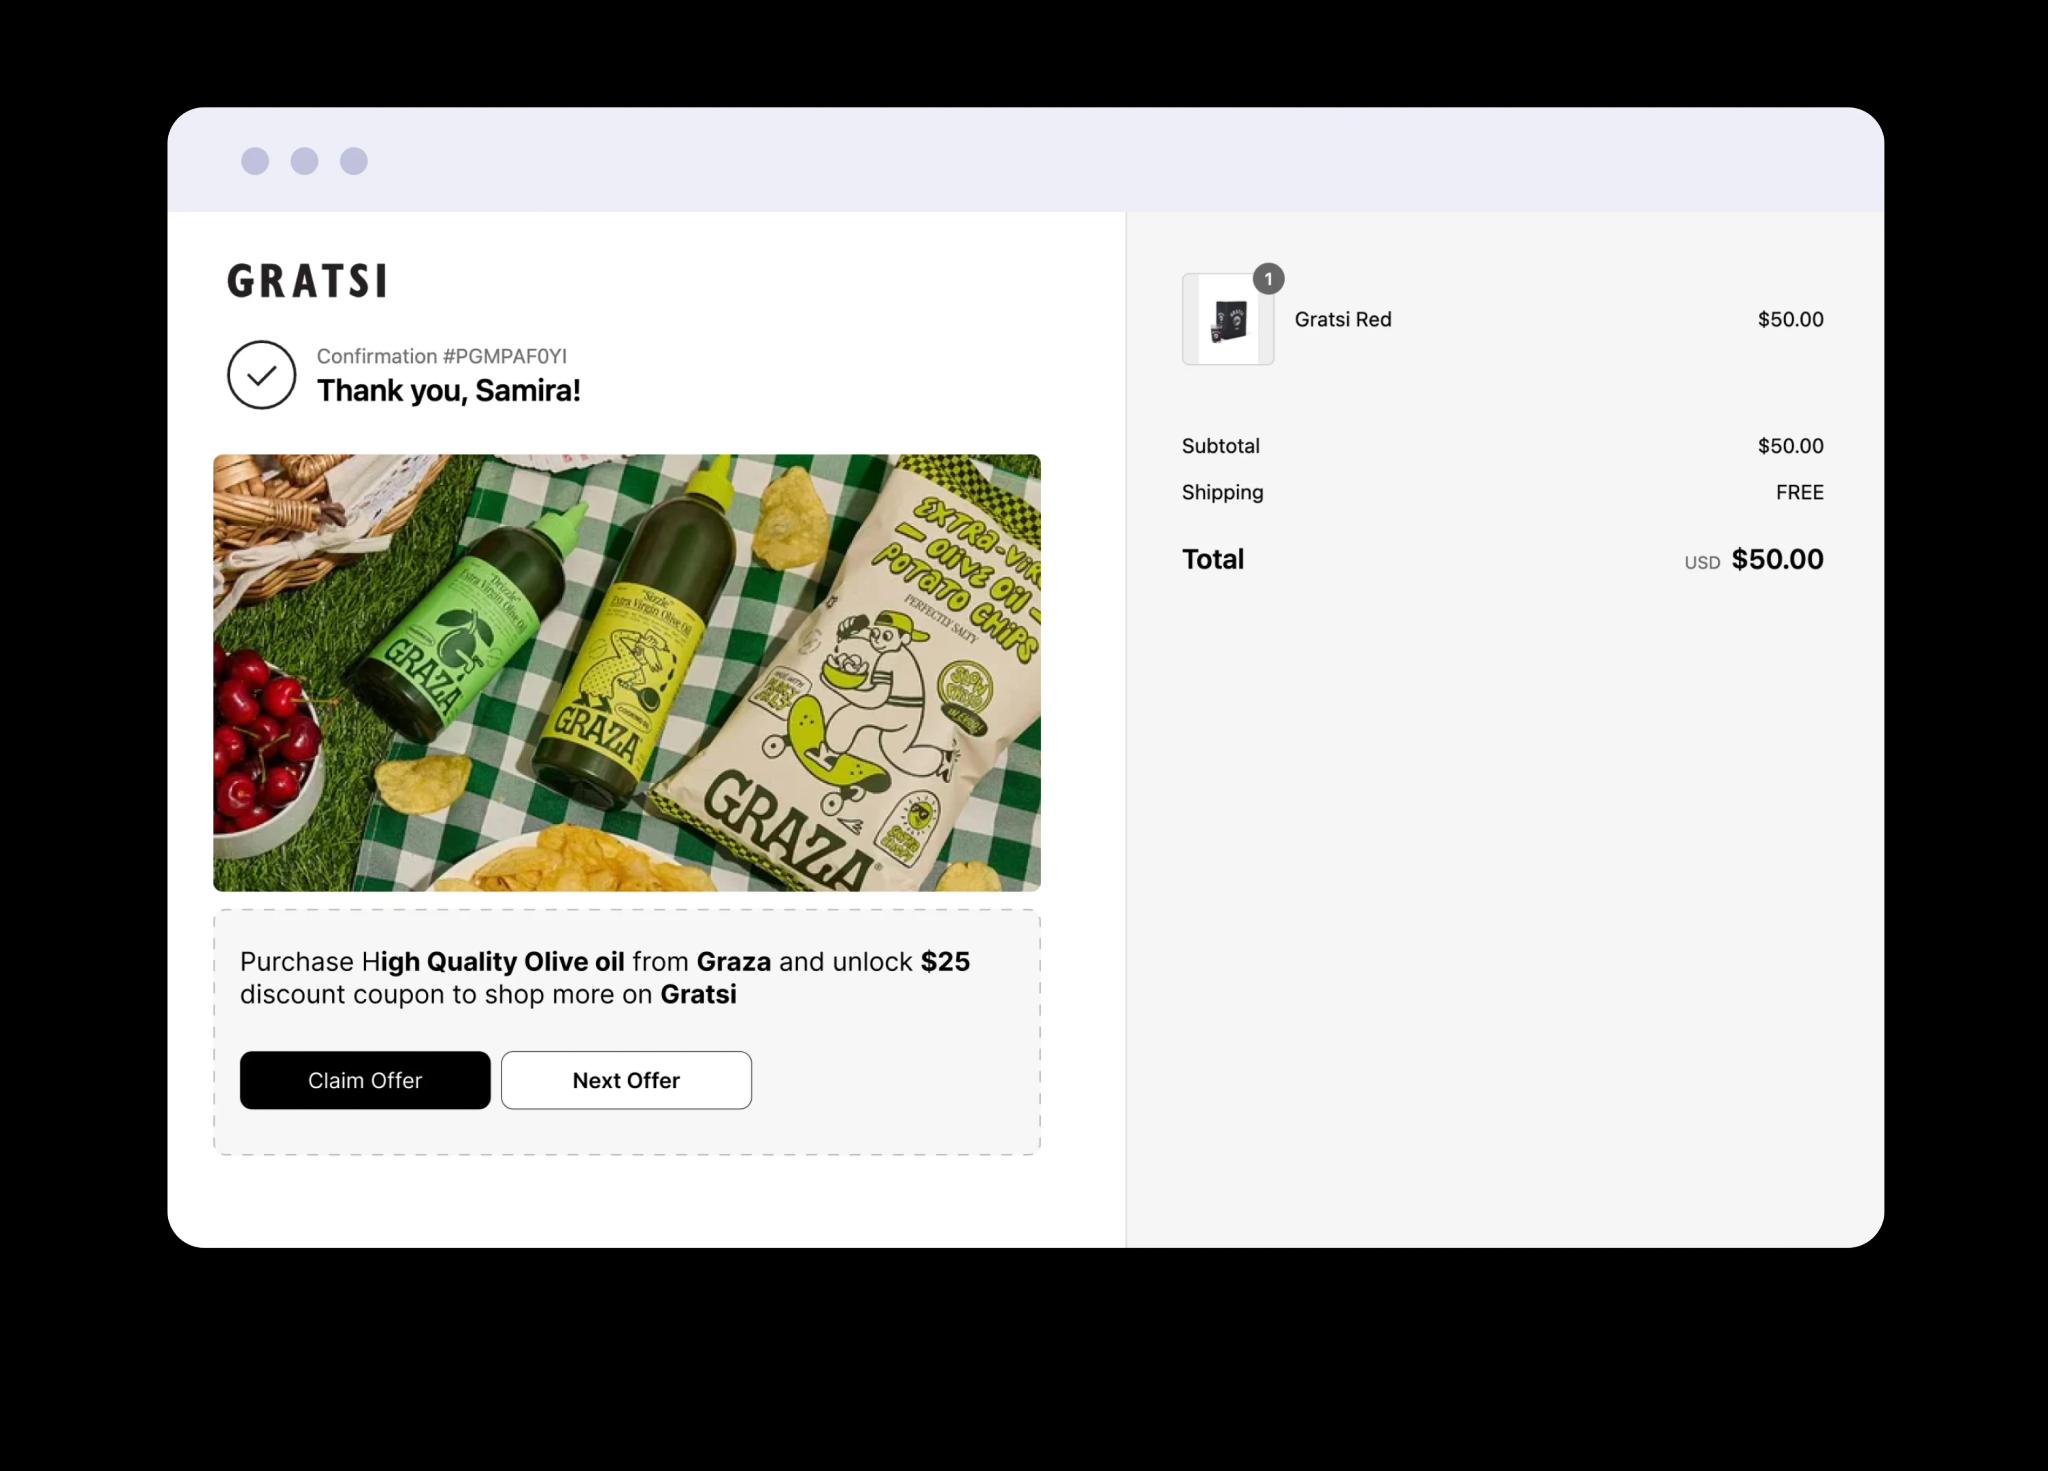Click the Subtotal $50.00 amount

[1791, 446]
